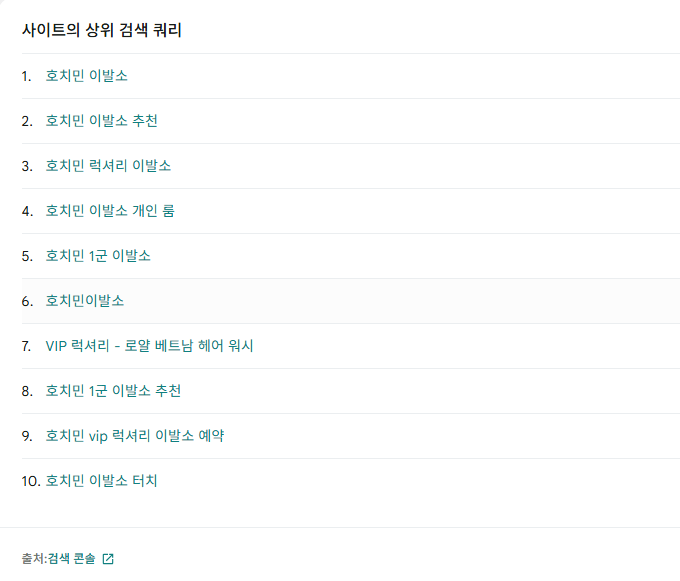Click the rank number 7. in the list
Image resolution: width=680 pixels, height=581 pixels.
coord(26,347)
